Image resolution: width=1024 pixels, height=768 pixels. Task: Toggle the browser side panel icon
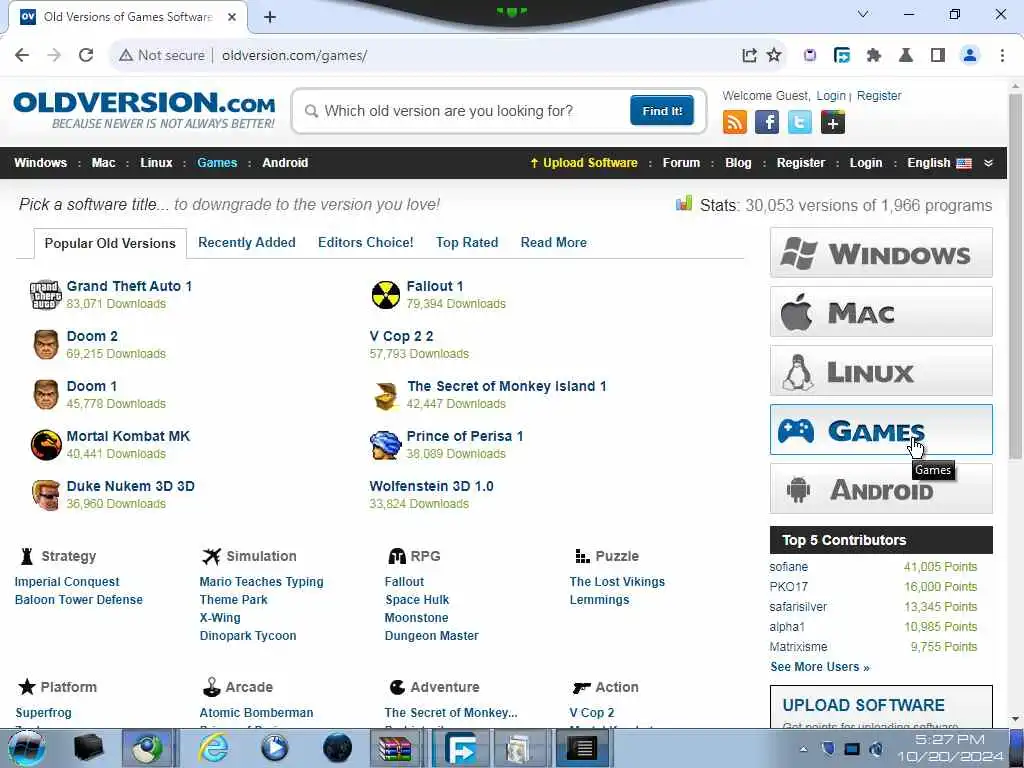pyautogui.click(x=938, y=56)
